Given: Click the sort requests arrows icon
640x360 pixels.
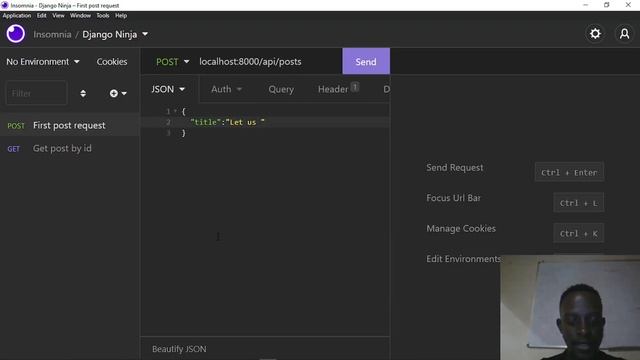Looking at the screenshot, I should pos(83,93).
